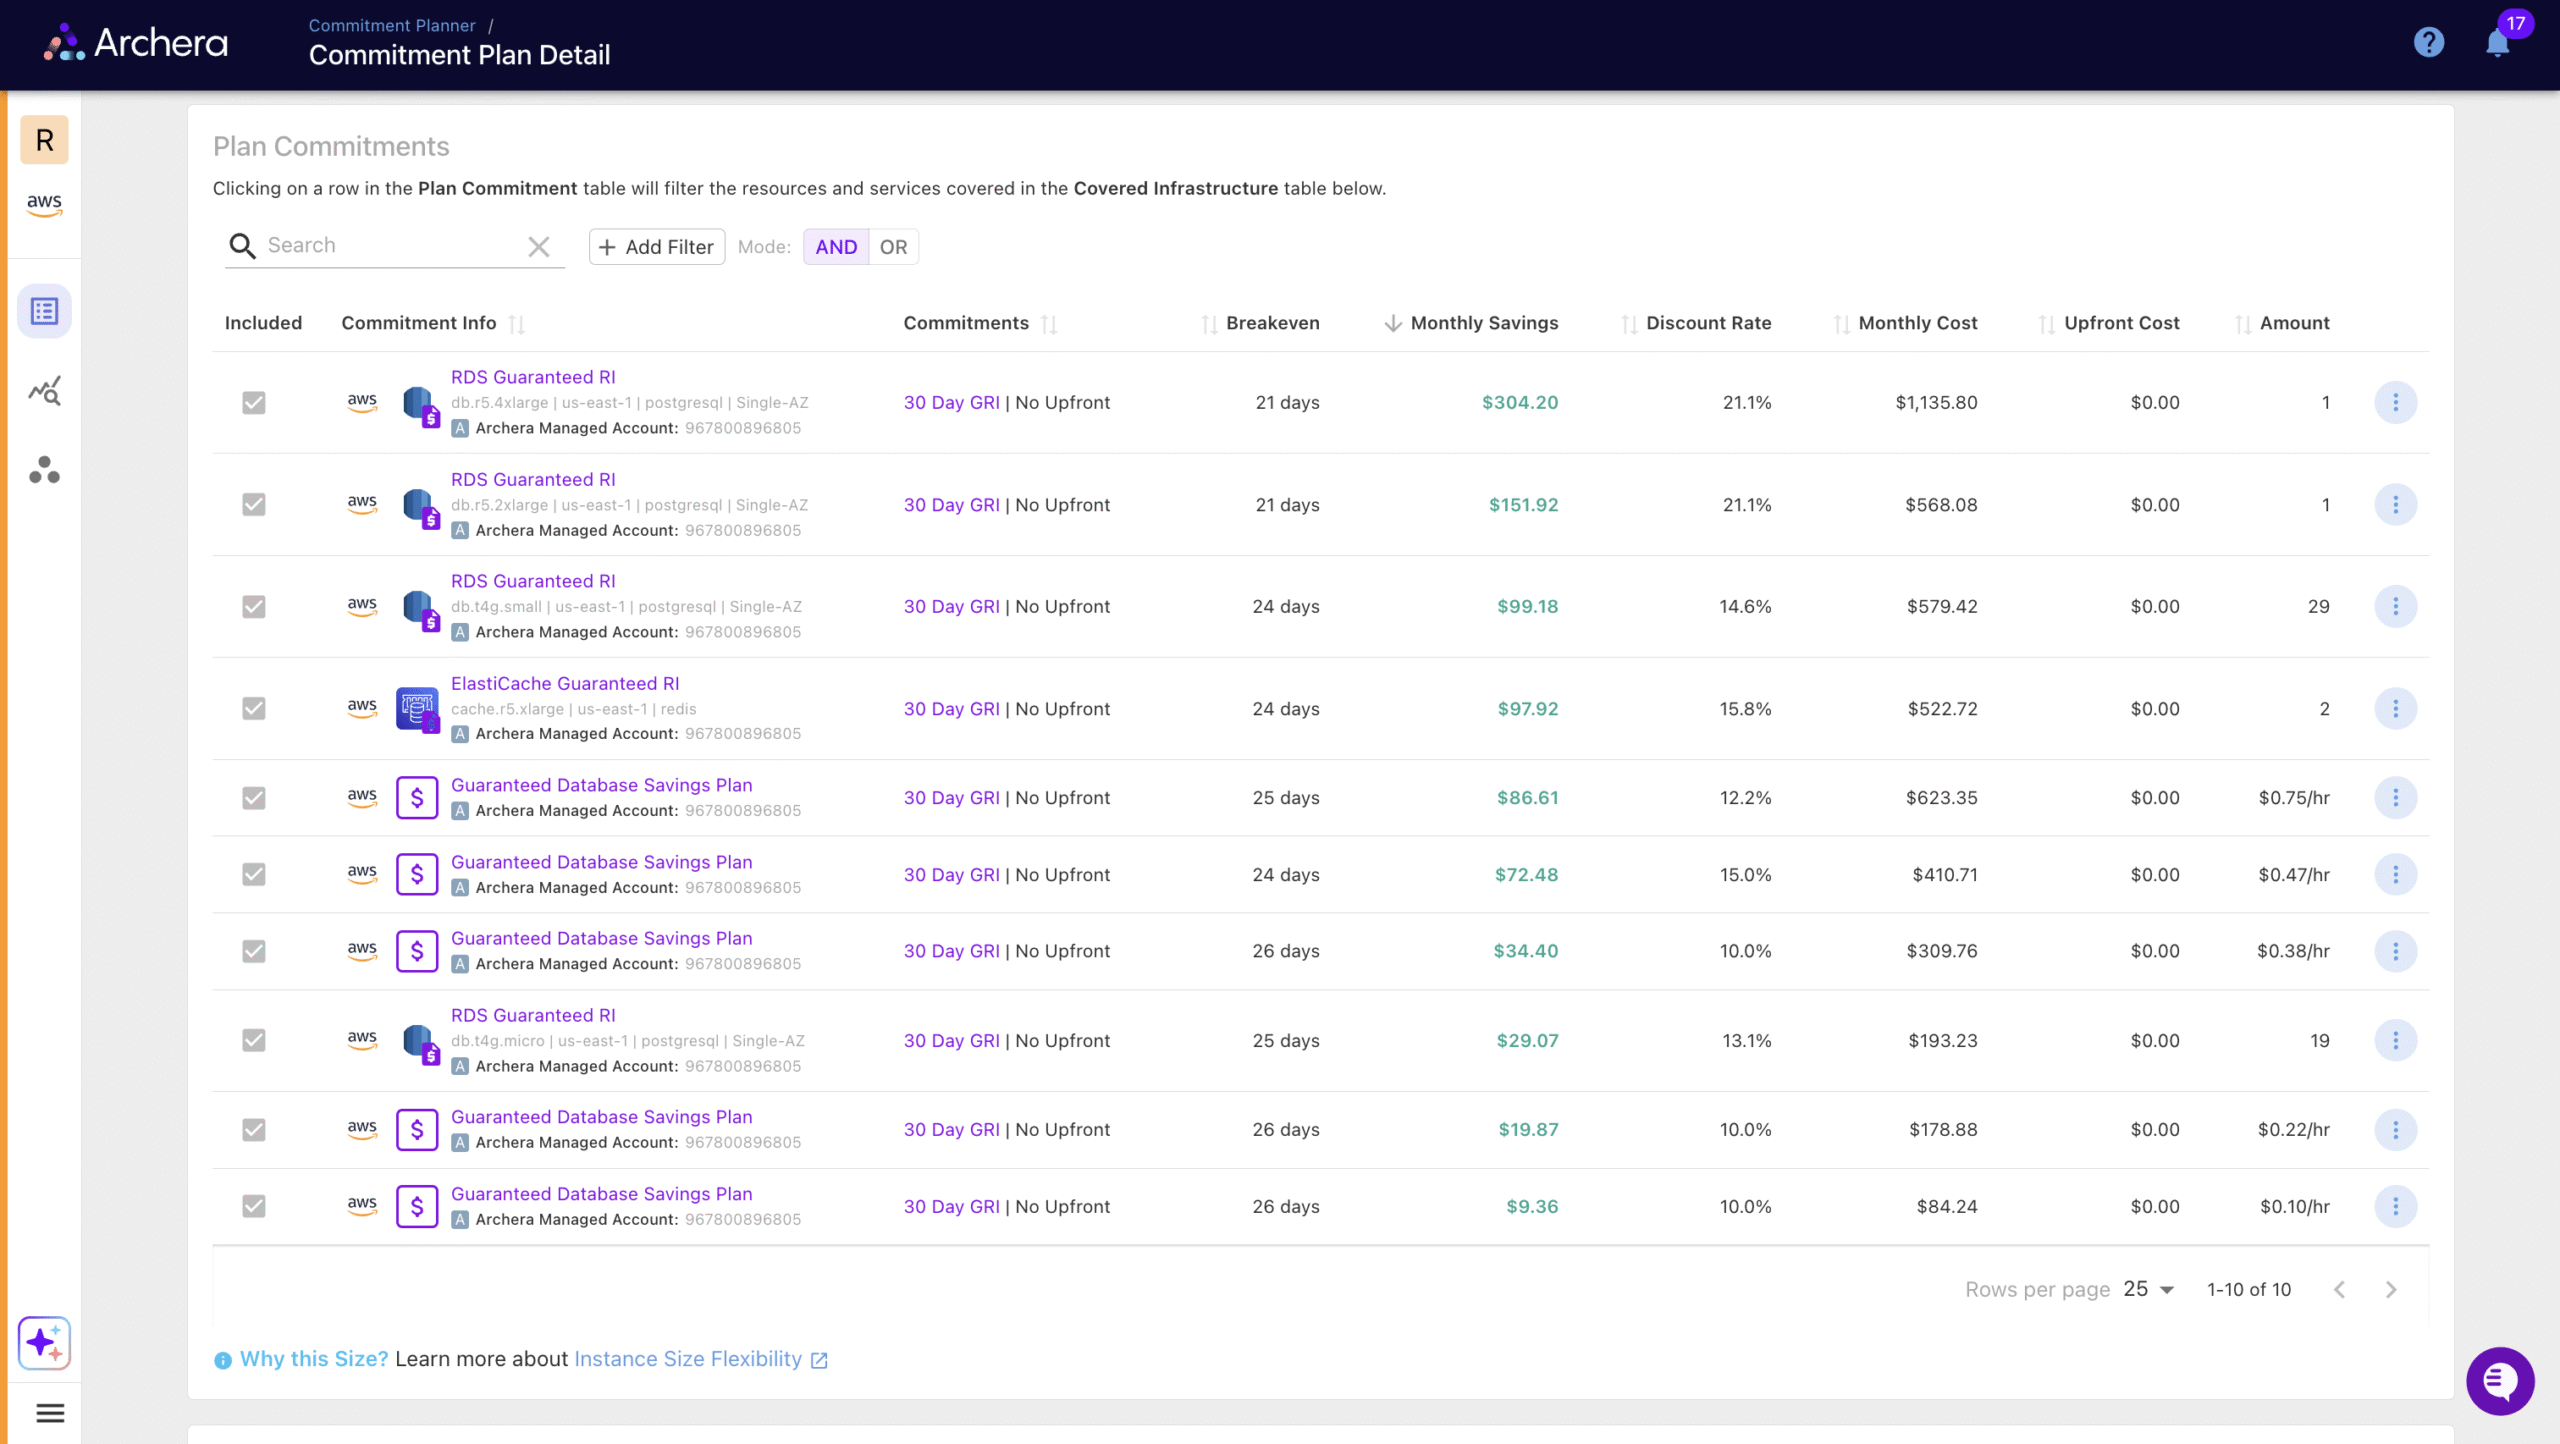Switch filter mode to OR
Viewport: 2560px width, 1444px height.
click(x=893, y=247)
